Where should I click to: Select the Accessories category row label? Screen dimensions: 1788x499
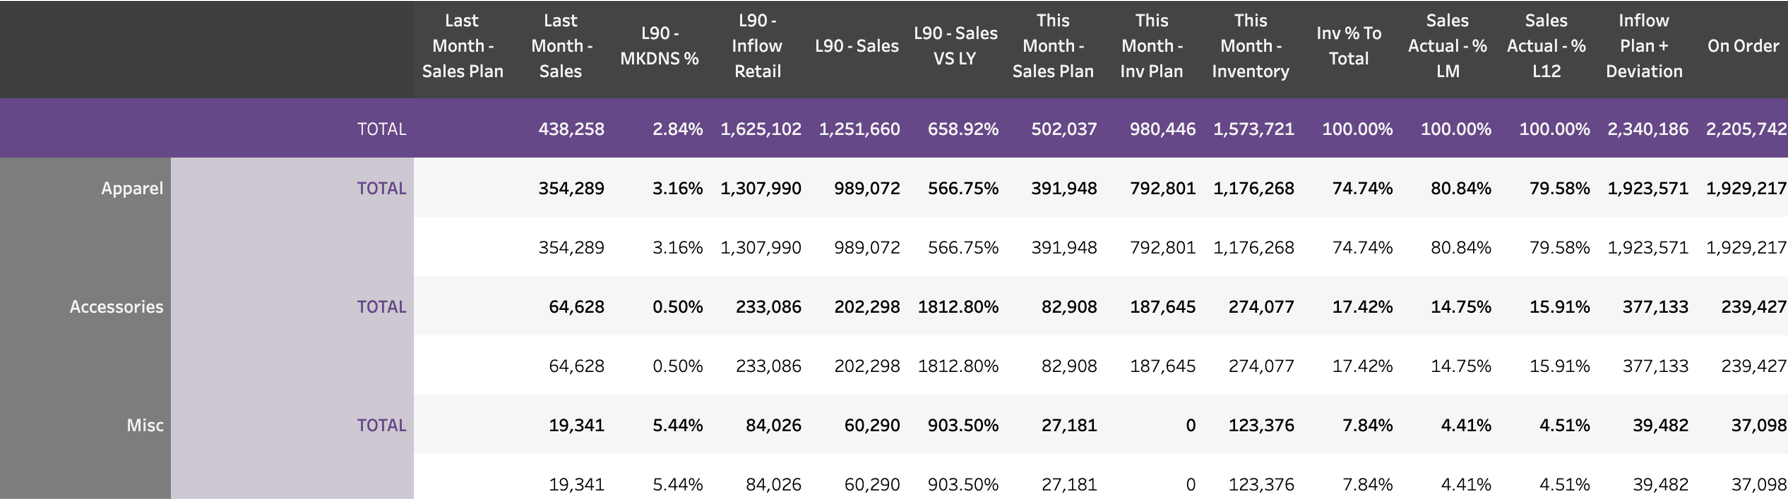coord(116,307)
